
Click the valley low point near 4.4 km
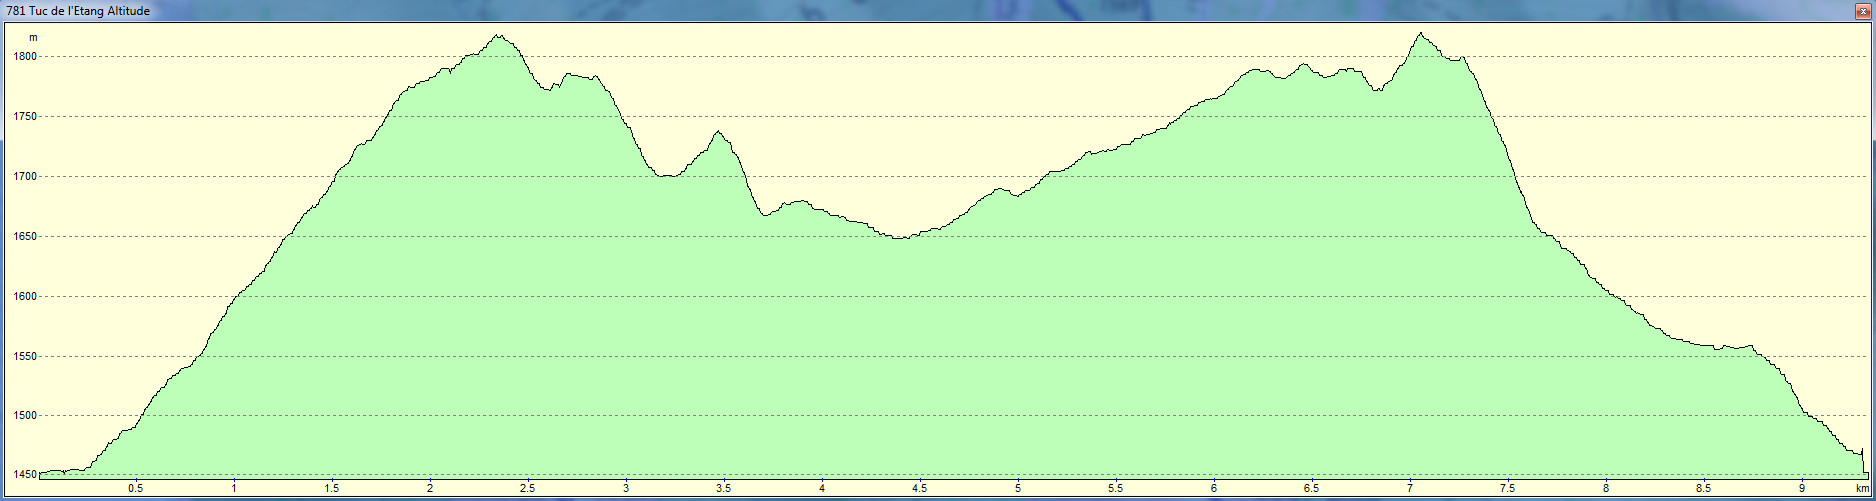[899, 238]
